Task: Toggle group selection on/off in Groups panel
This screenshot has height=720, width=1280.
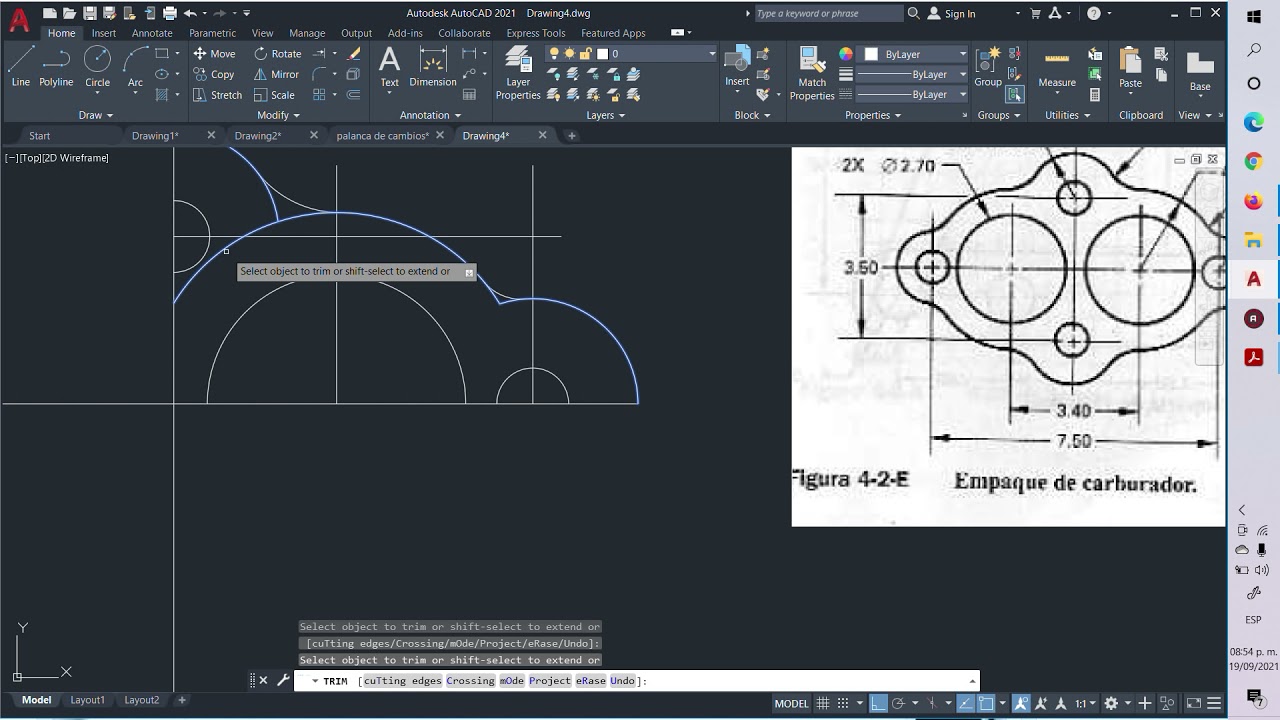Action: point(1015,95)
